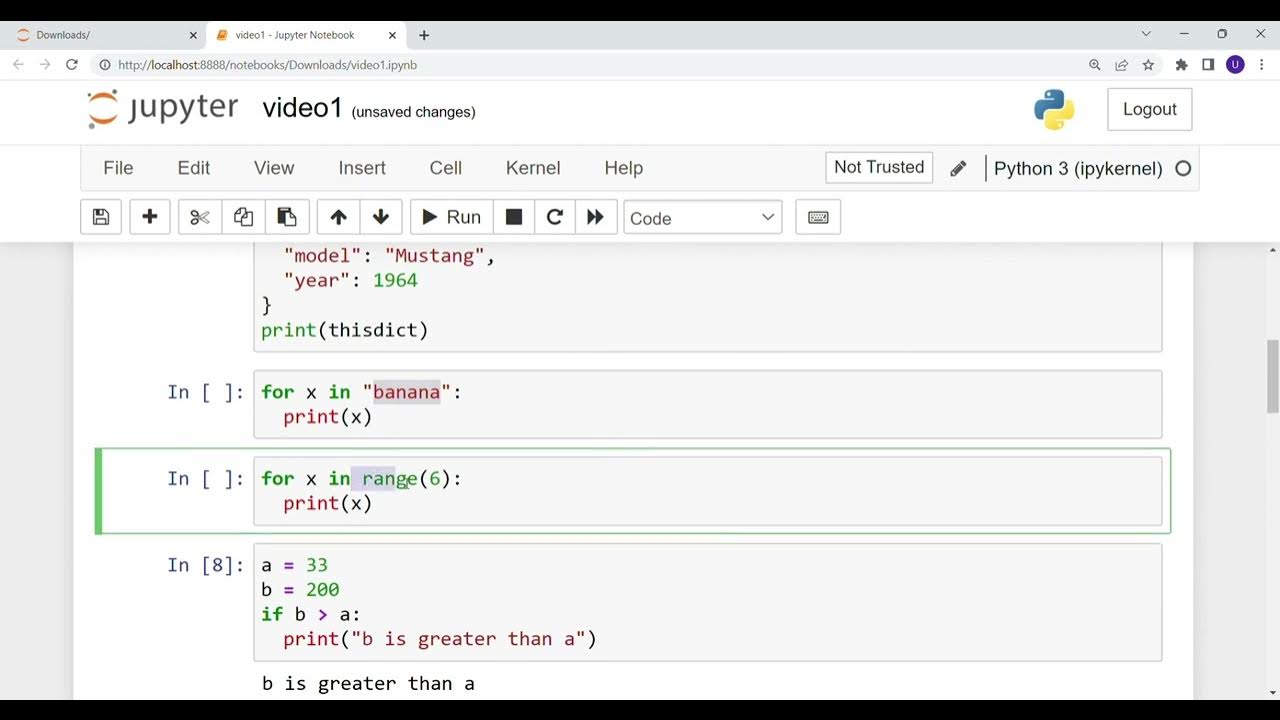Click the Python logo icon

1054,109
